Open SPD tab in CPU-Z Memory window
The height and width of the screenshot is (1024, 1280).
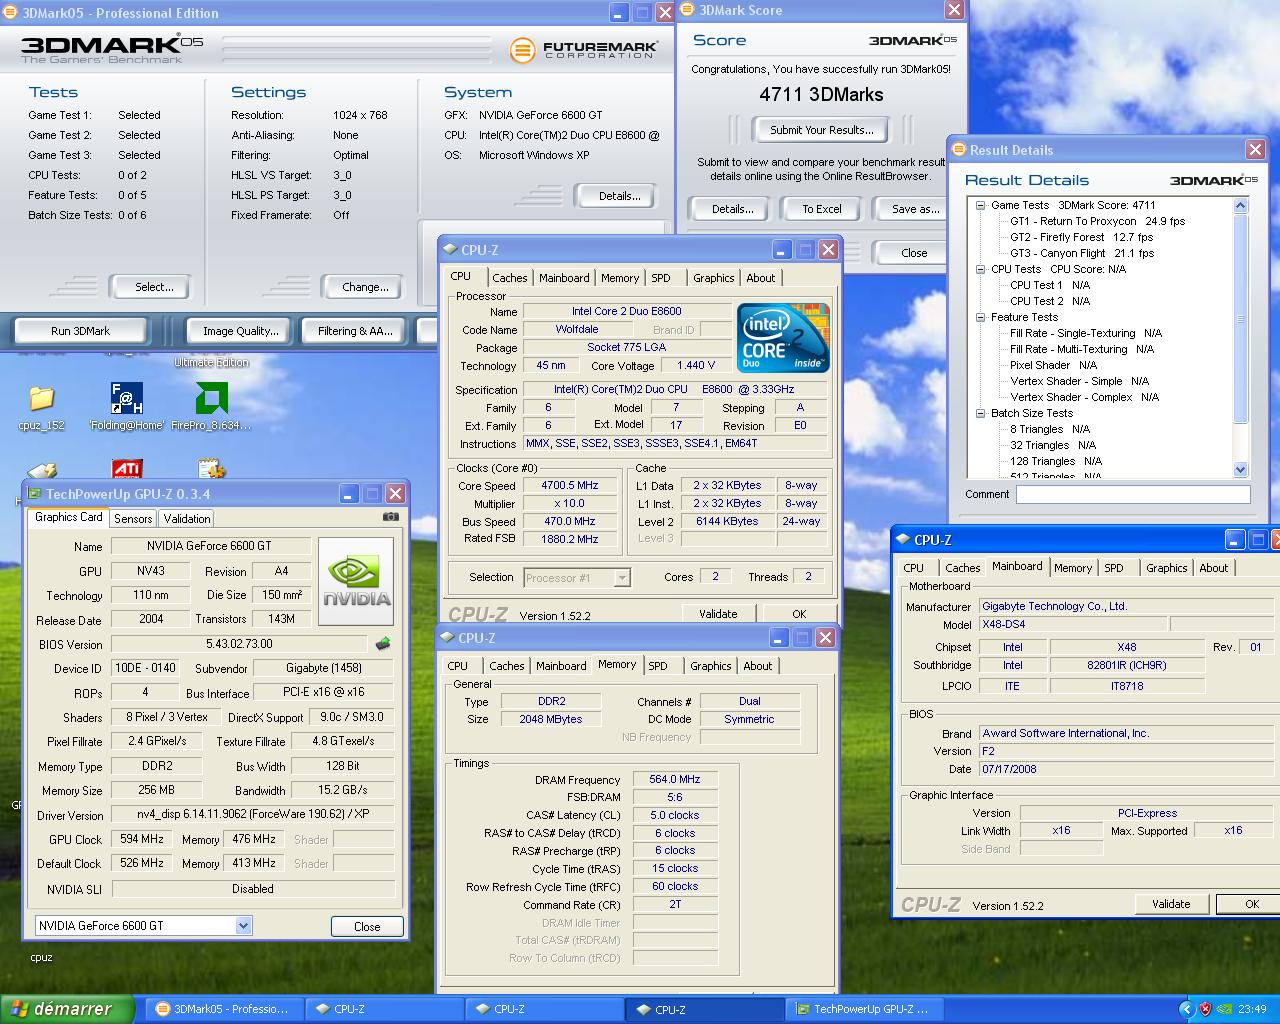[x=658, y=666]
